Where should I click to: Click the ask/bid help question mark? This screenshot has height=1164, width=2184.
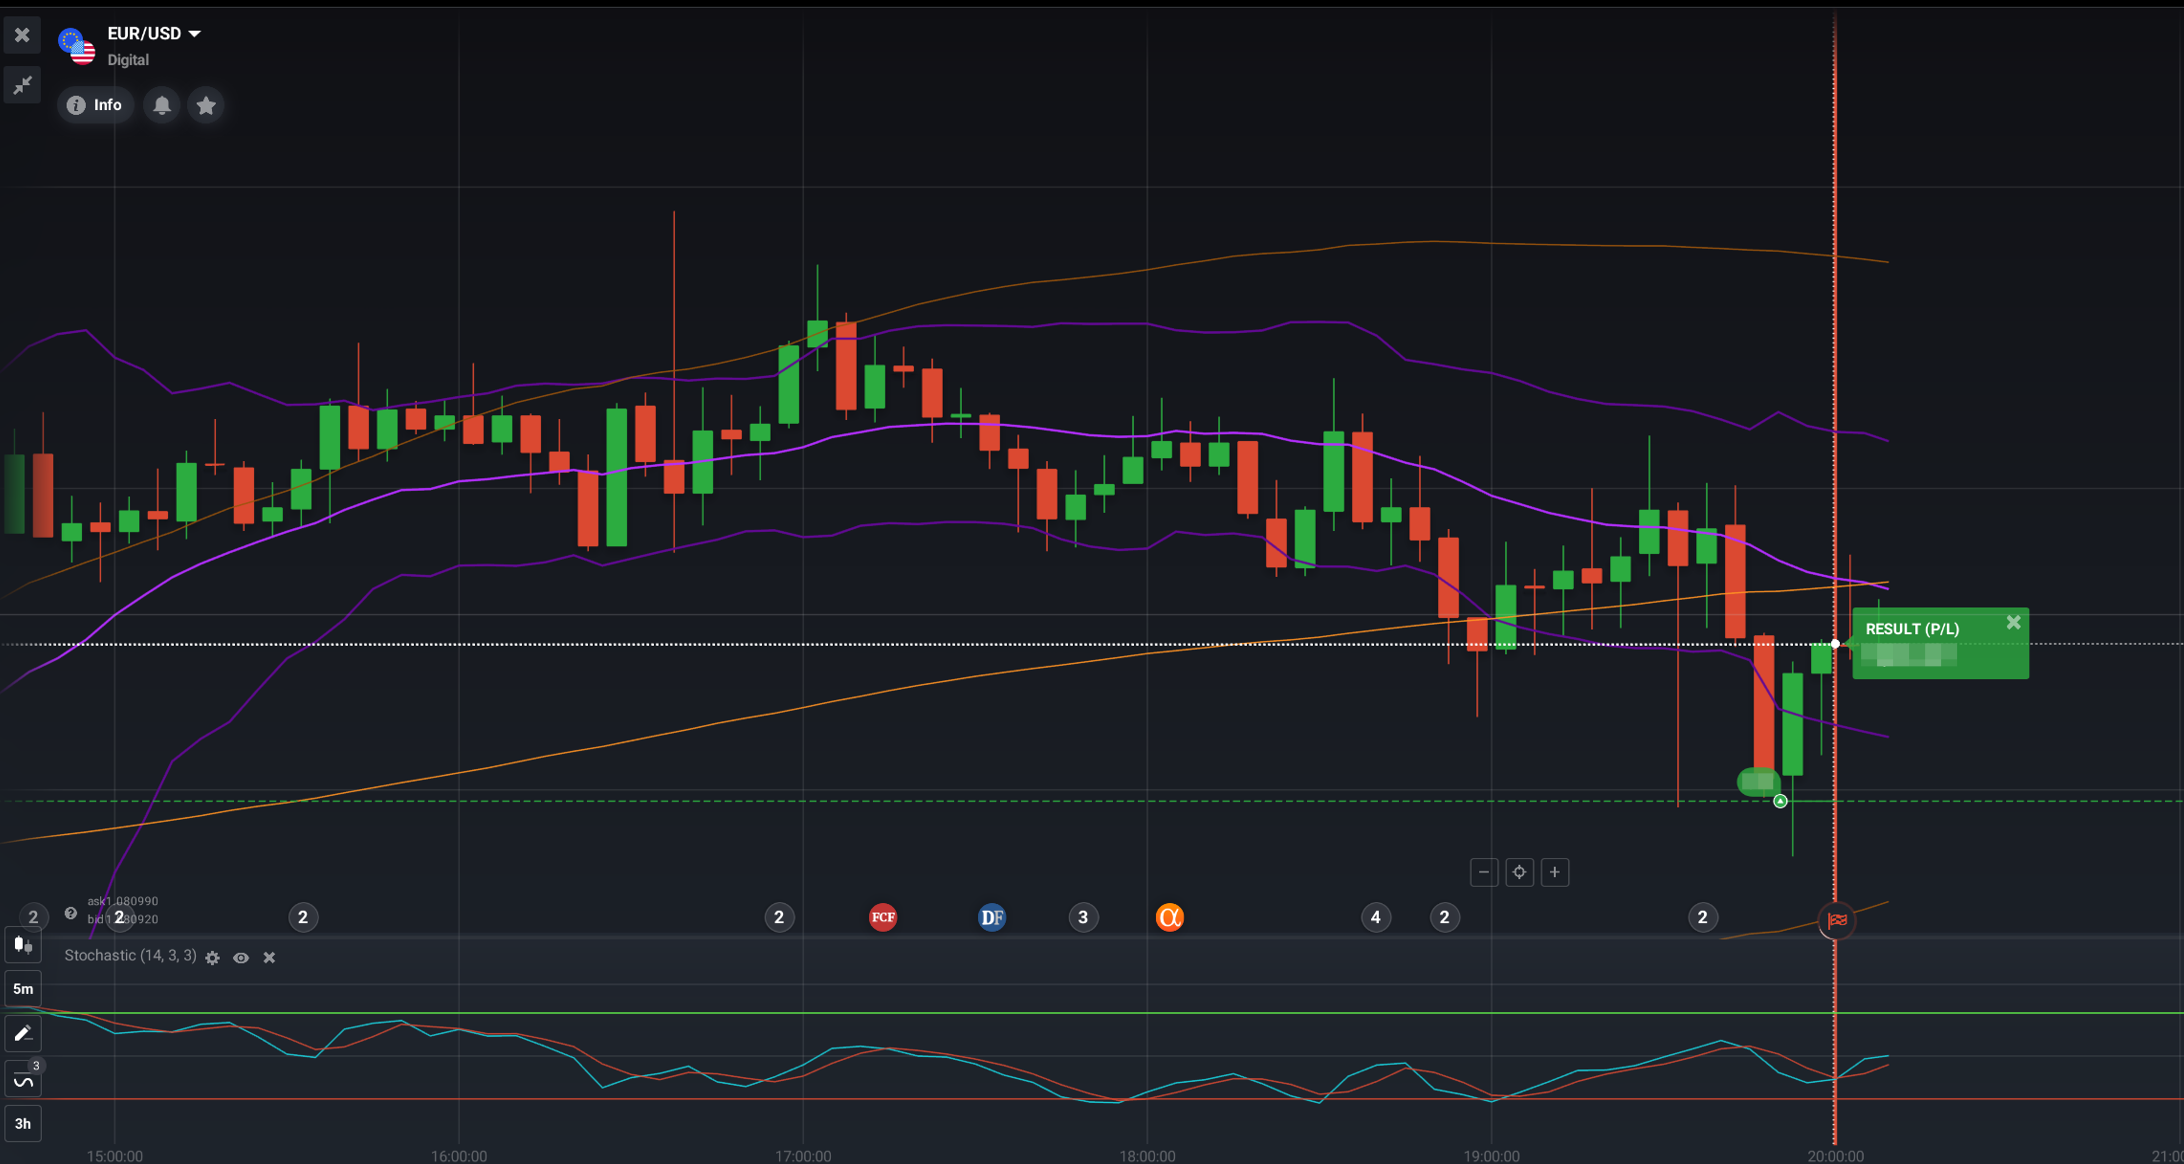click(71, 913)
